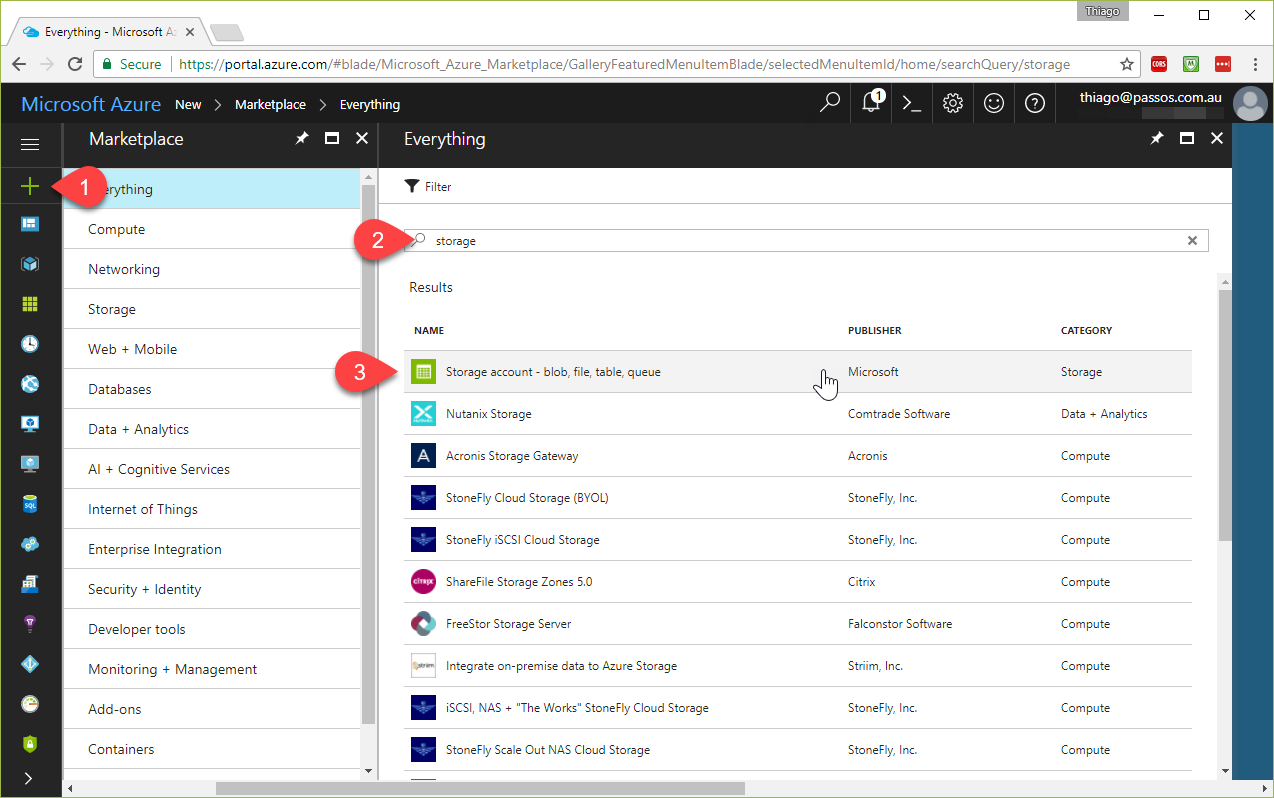1274x798 pixels.
Task: Click the Filter button
Action: pos(428,187)
